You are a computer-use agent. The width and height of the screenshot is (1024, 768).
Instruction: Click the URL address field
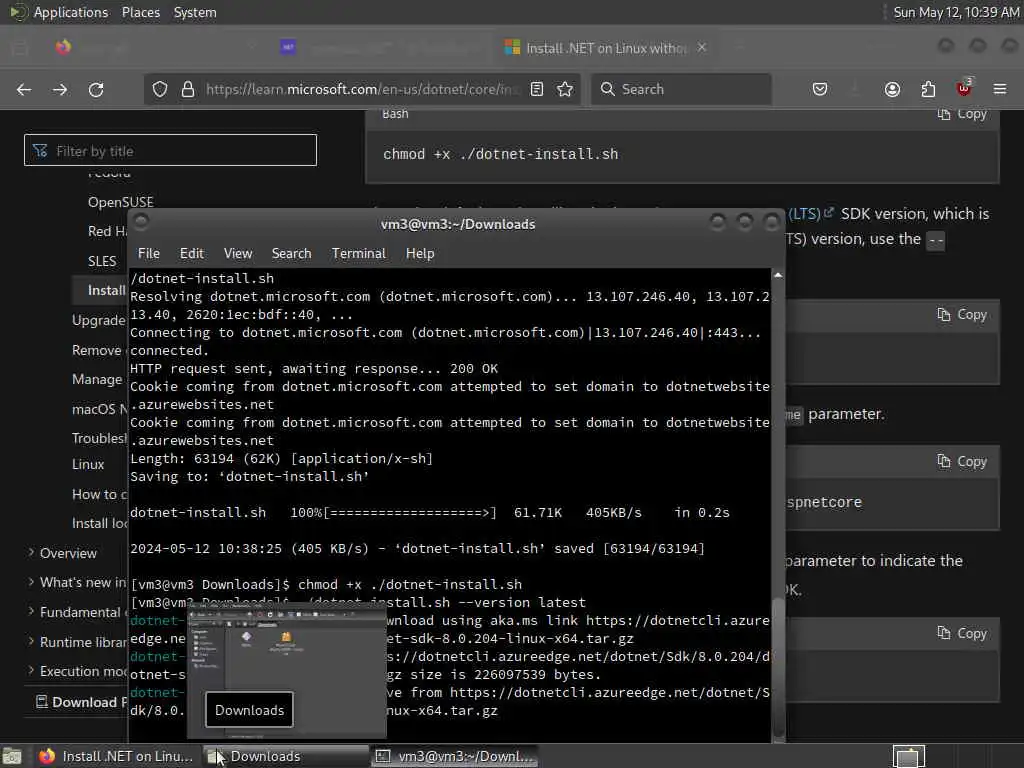point(362,89)
